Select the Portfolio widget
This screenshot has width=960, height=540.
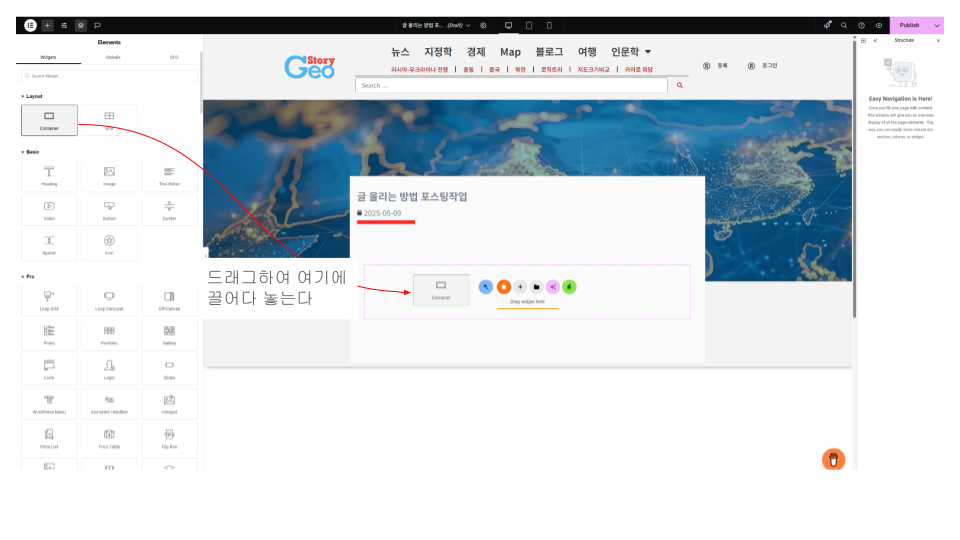point(109,335)
